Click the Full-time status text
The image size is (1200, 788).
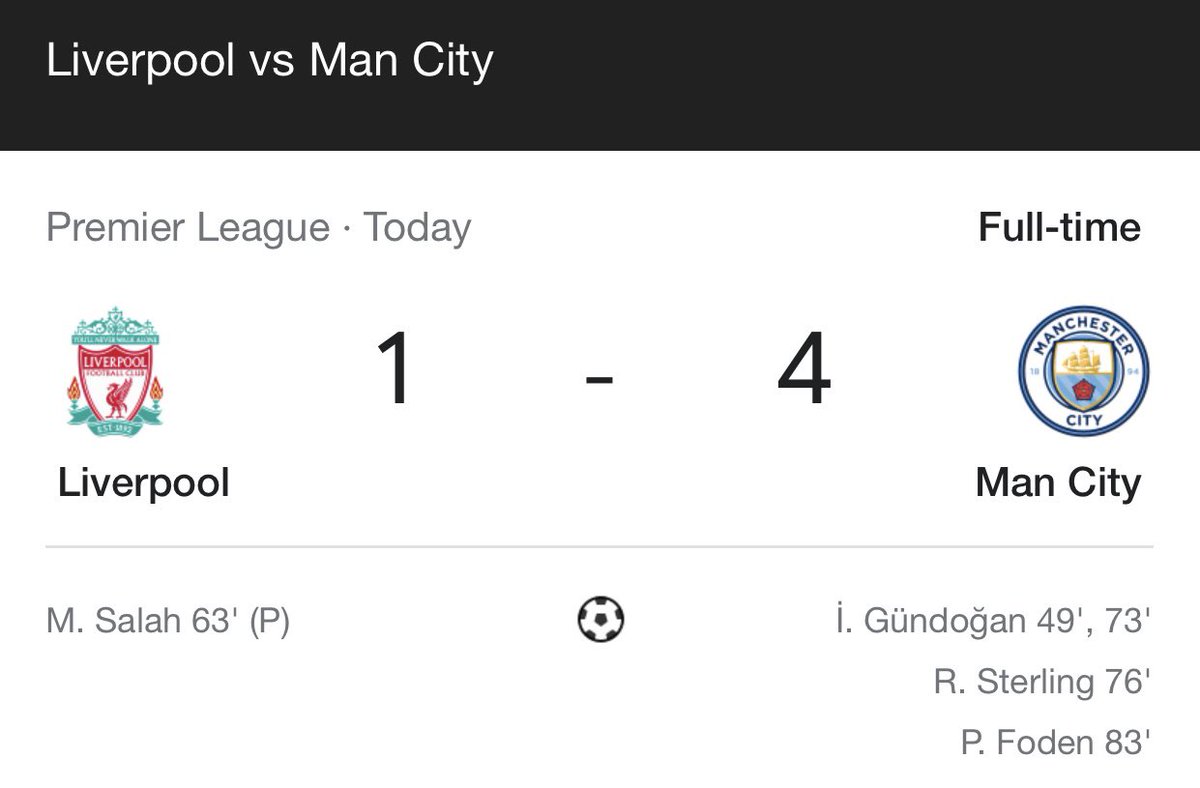coord(1059,227)
